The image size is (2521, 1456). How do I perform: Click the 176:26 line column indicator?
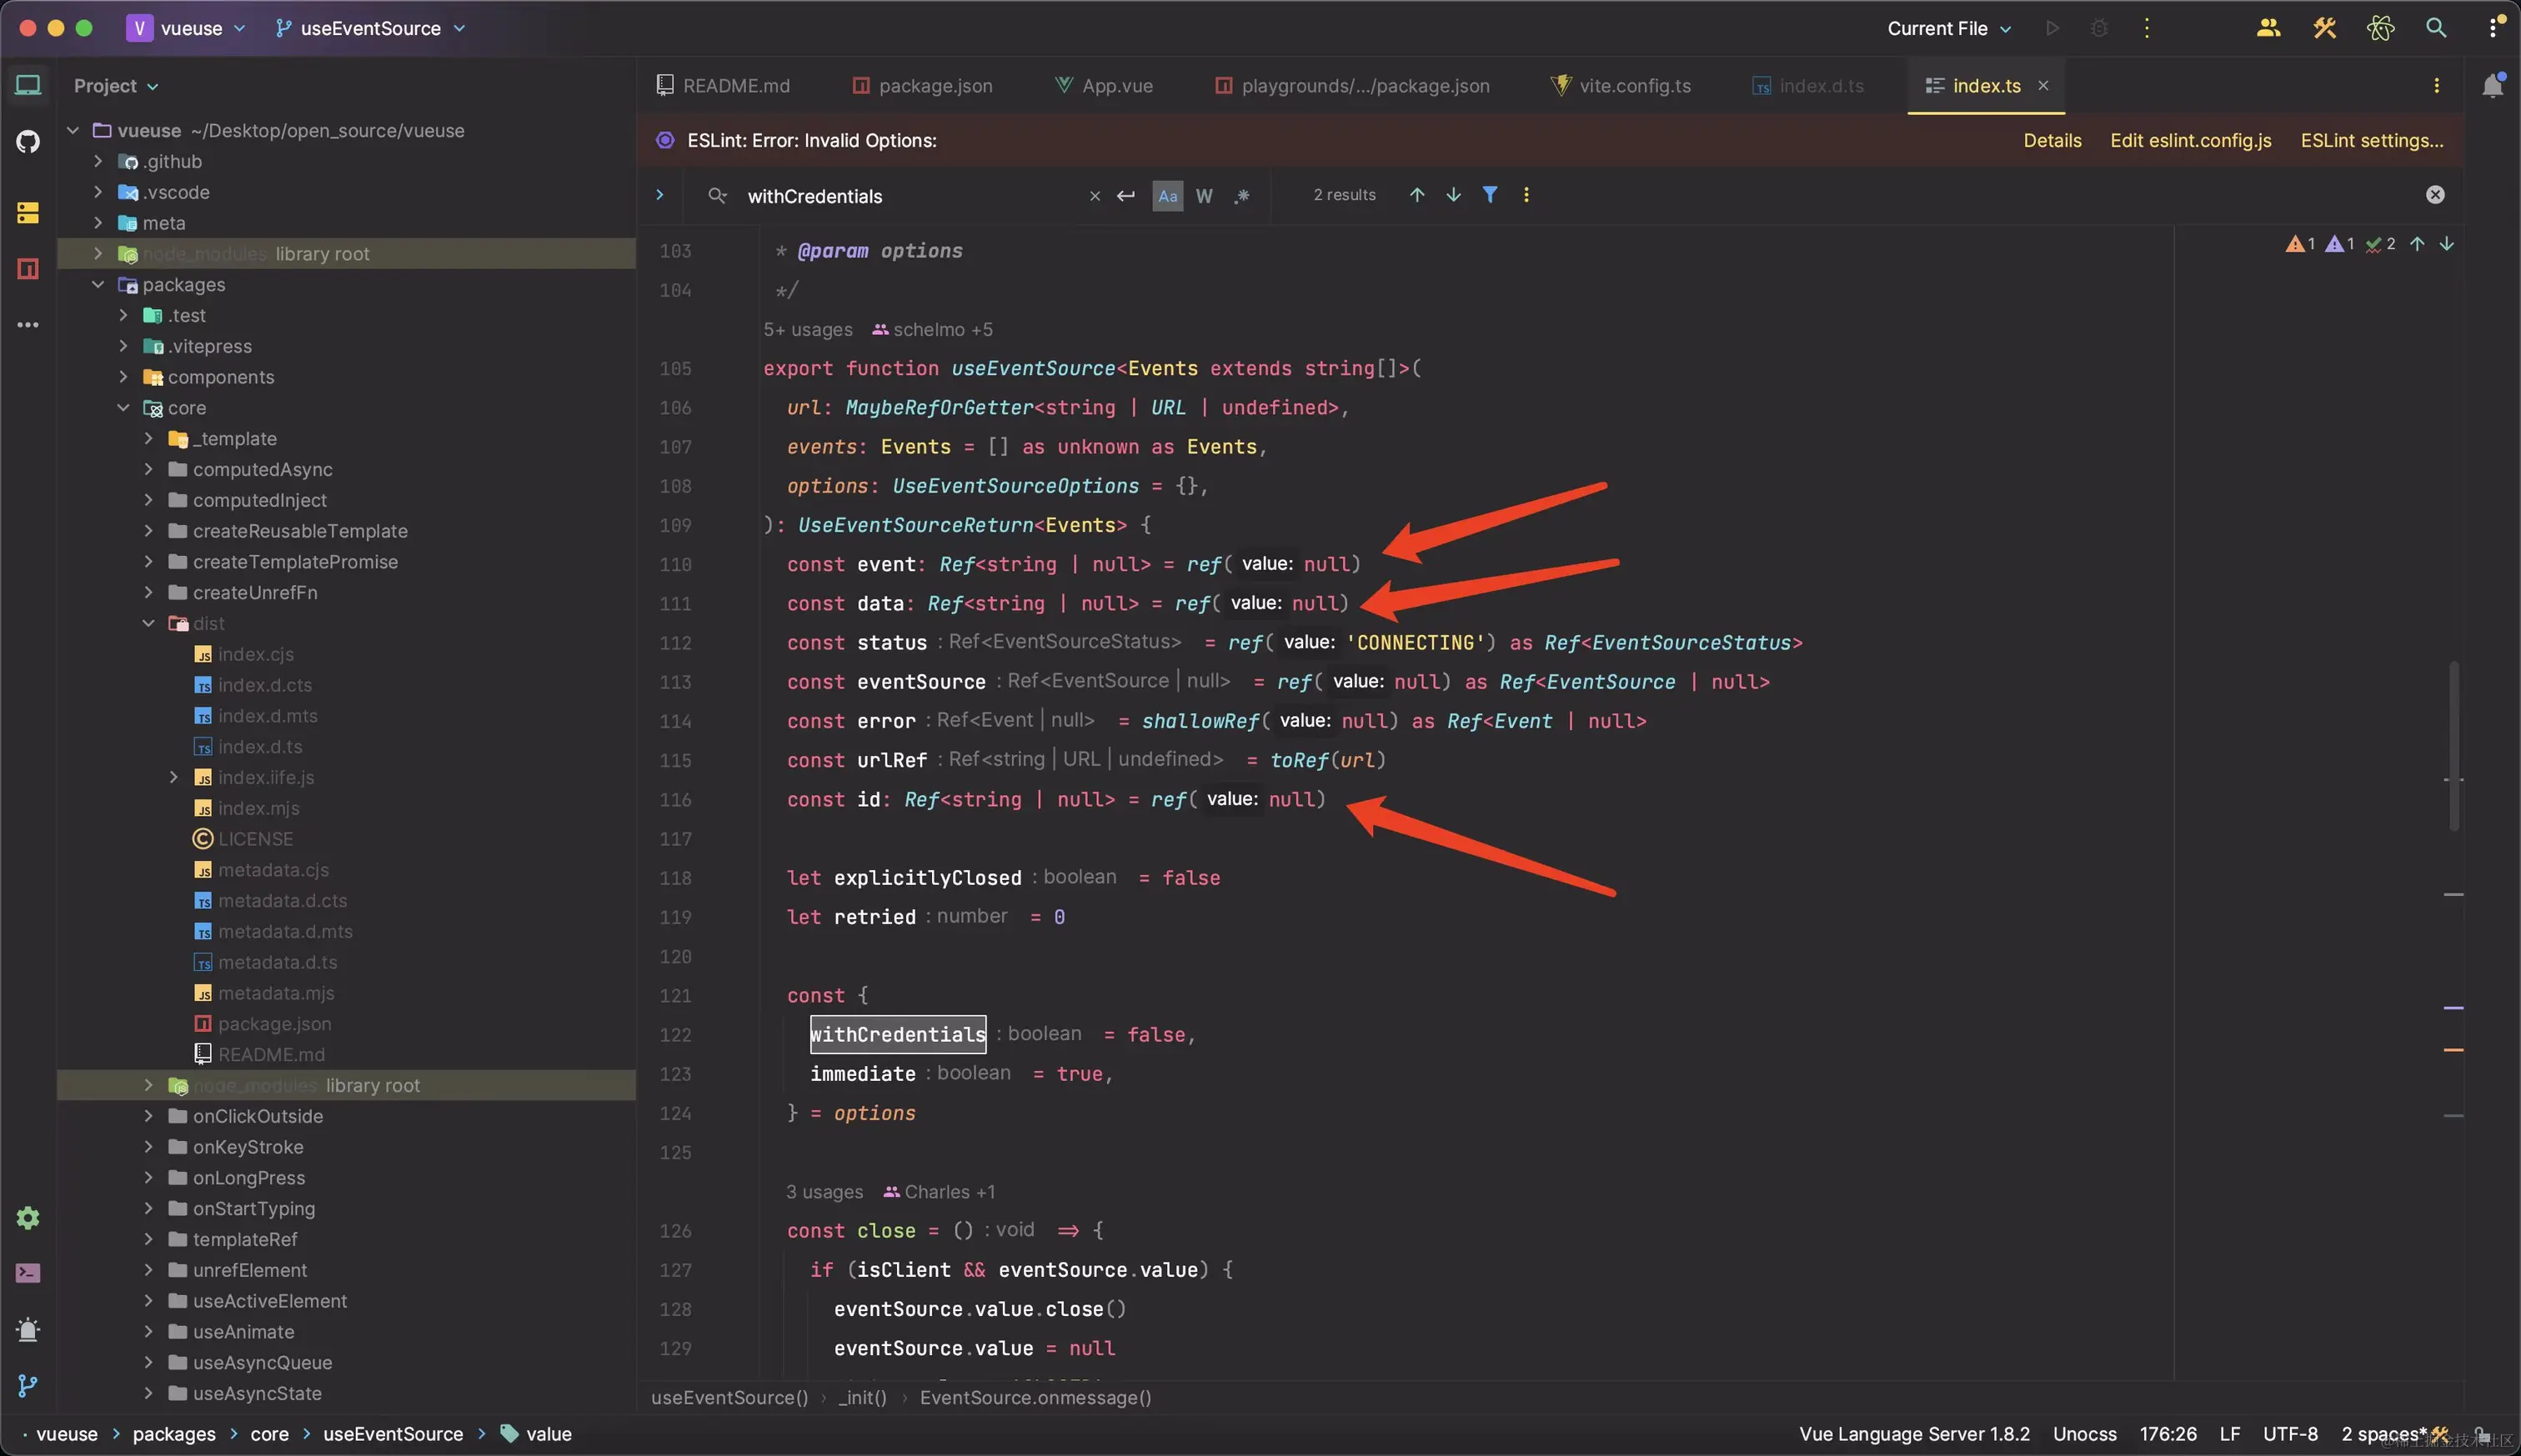(2168, 1434)
